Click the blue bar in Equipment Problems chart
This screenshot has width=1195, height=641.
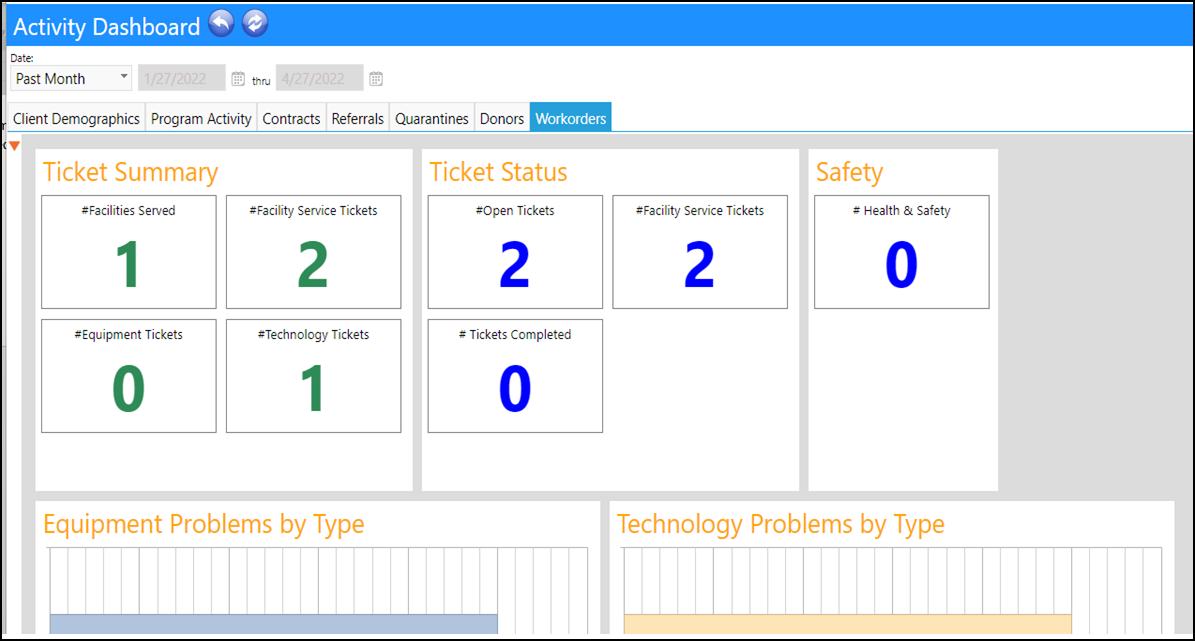274,624
